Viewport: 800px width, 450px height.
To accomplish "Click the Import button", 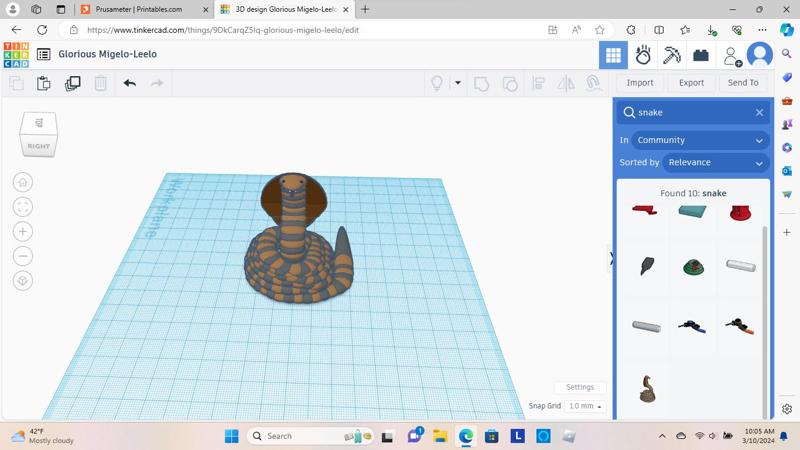I will tap(640, 83).
